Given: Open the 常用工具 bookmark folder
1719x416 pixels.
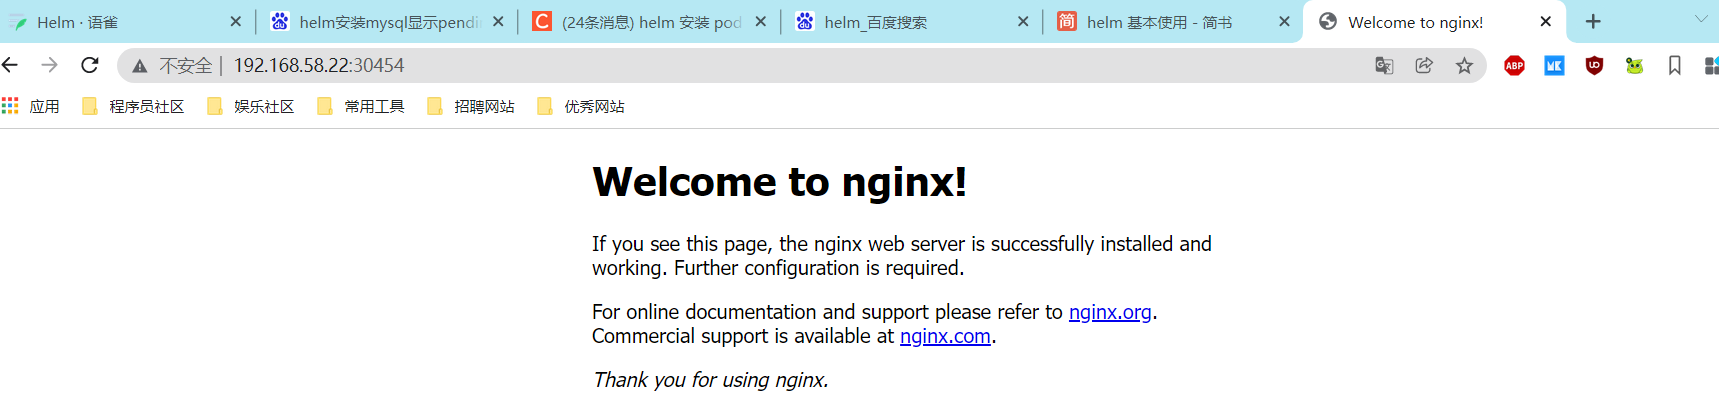Looking at the screenshot, I should coord(361,106).
